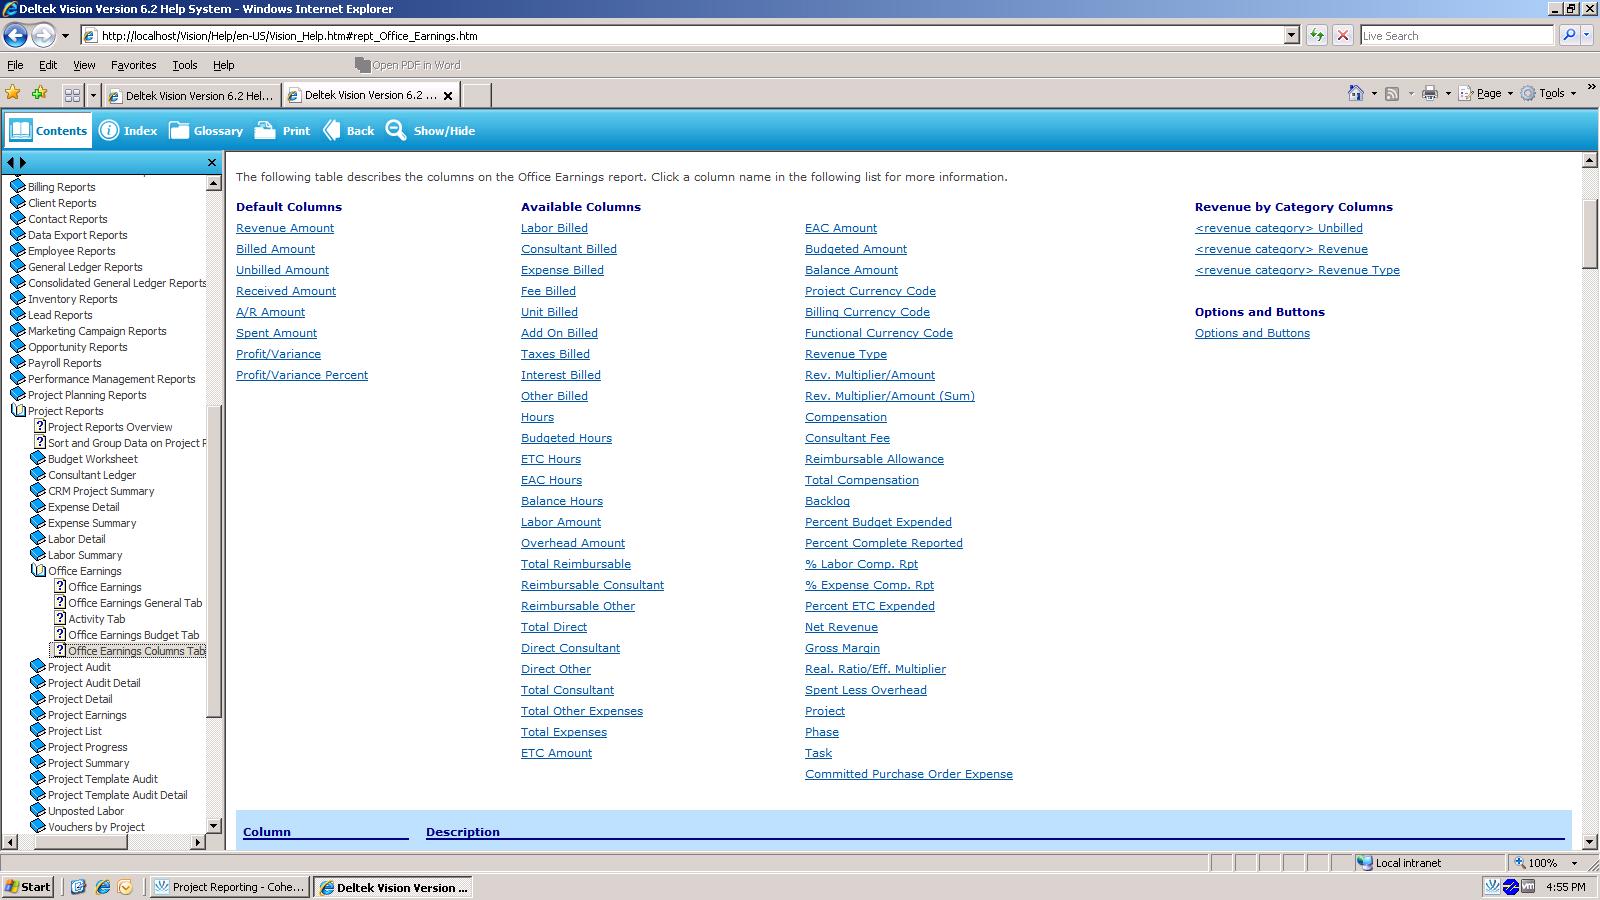The height and width of the screenshot is (900, 1600).
Task: Open Project Reporting taskbar window
Action: (228, 887)
